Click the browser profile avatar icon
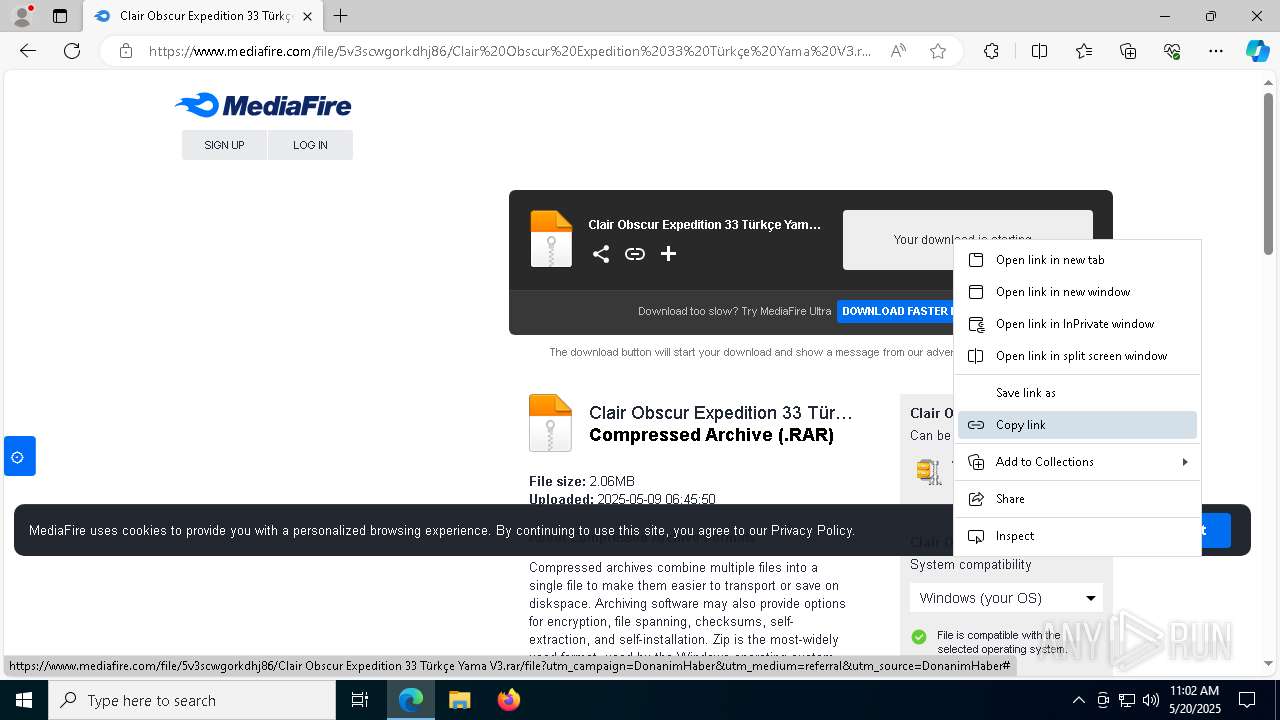The width and height of the screenshot is (1280, 720). pyautogui.click(x=22, y=16)
